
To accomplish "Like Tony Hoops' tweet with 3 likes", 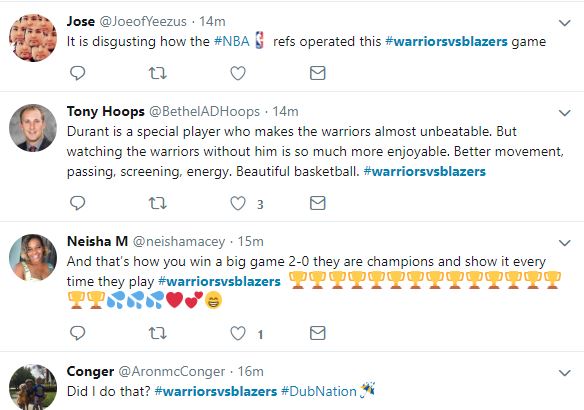I will tap(238, 203).
